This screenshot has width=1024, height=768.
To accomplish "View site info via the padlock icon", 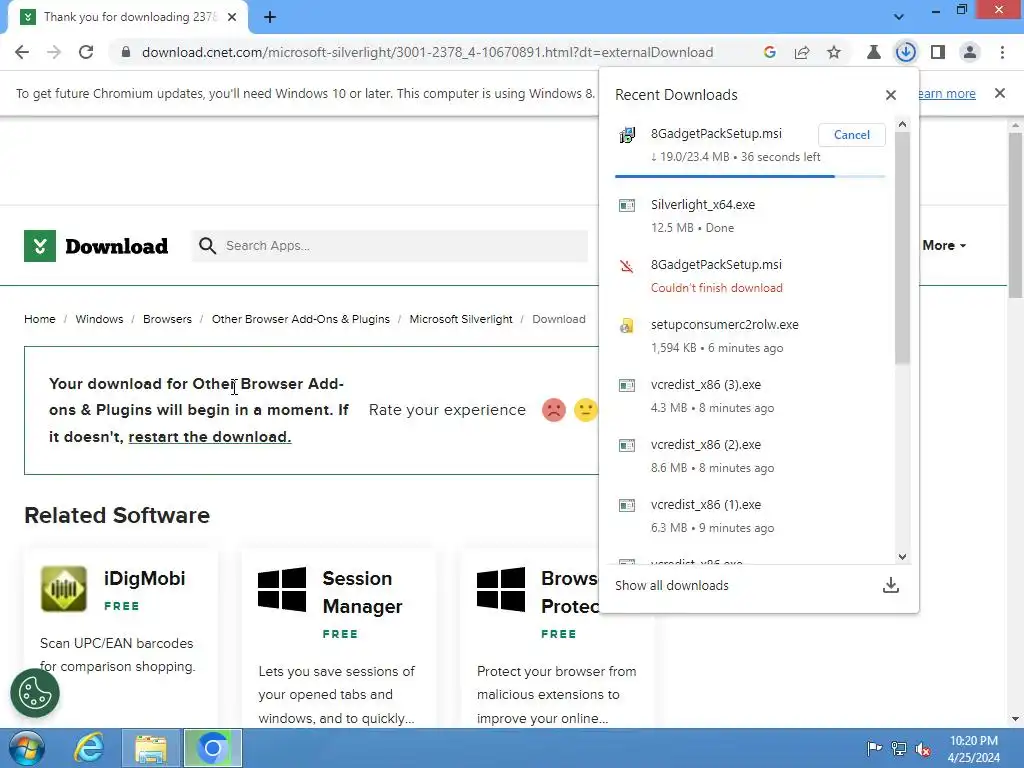I will pyautogui.click(x=125, y=52).
